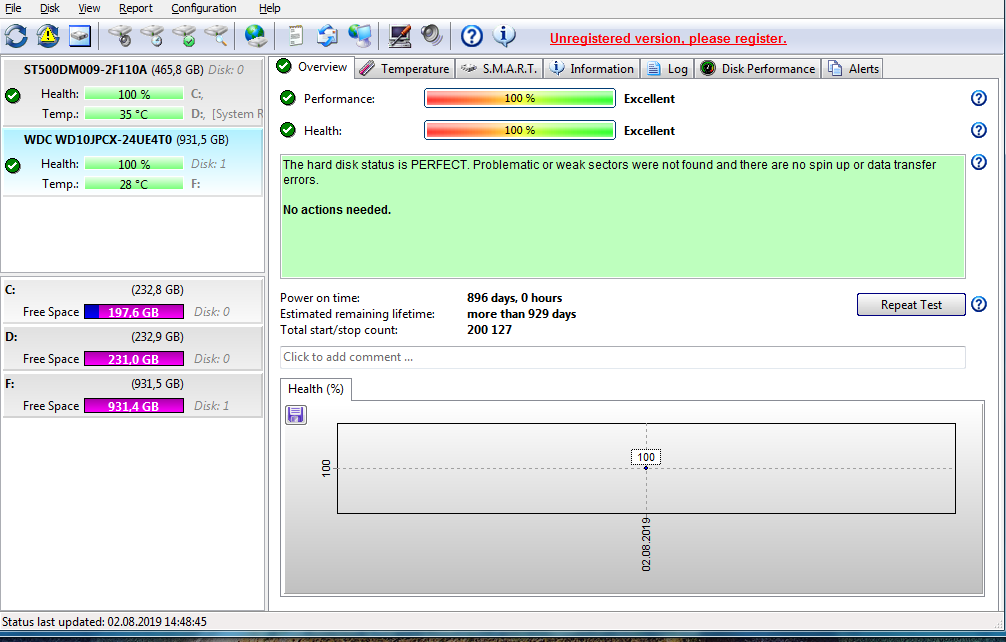The width and height of the screenshot is (1006, 642).
Task: Click the refresh with warning sign icon
Action: tap(48, 36)
